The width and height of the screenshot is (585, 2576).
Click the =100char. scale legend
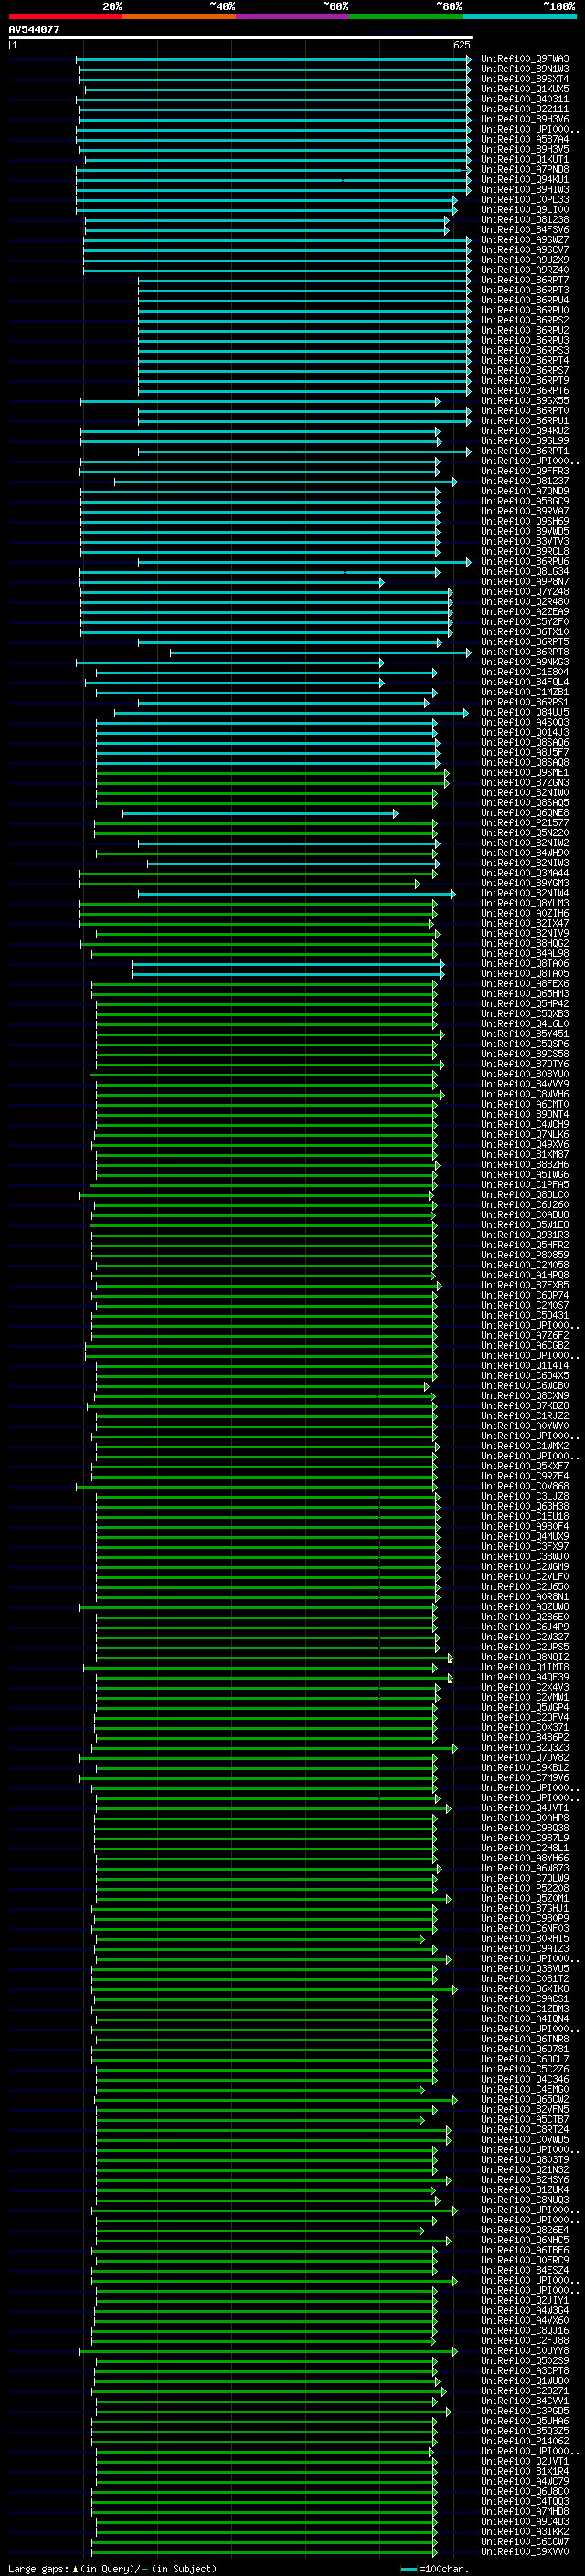434,2568
